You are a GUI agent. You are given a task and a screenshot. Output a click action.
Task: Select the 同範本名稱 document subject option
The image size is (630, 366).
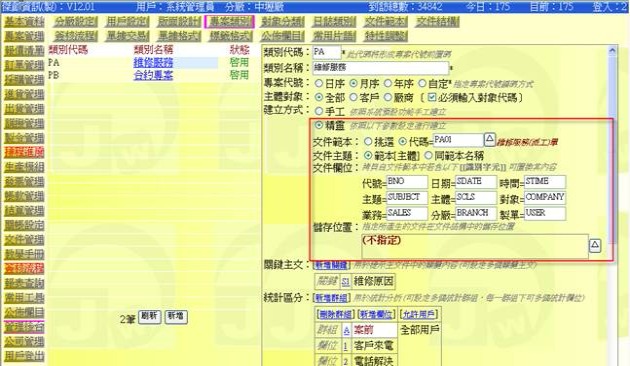[428, 155]
